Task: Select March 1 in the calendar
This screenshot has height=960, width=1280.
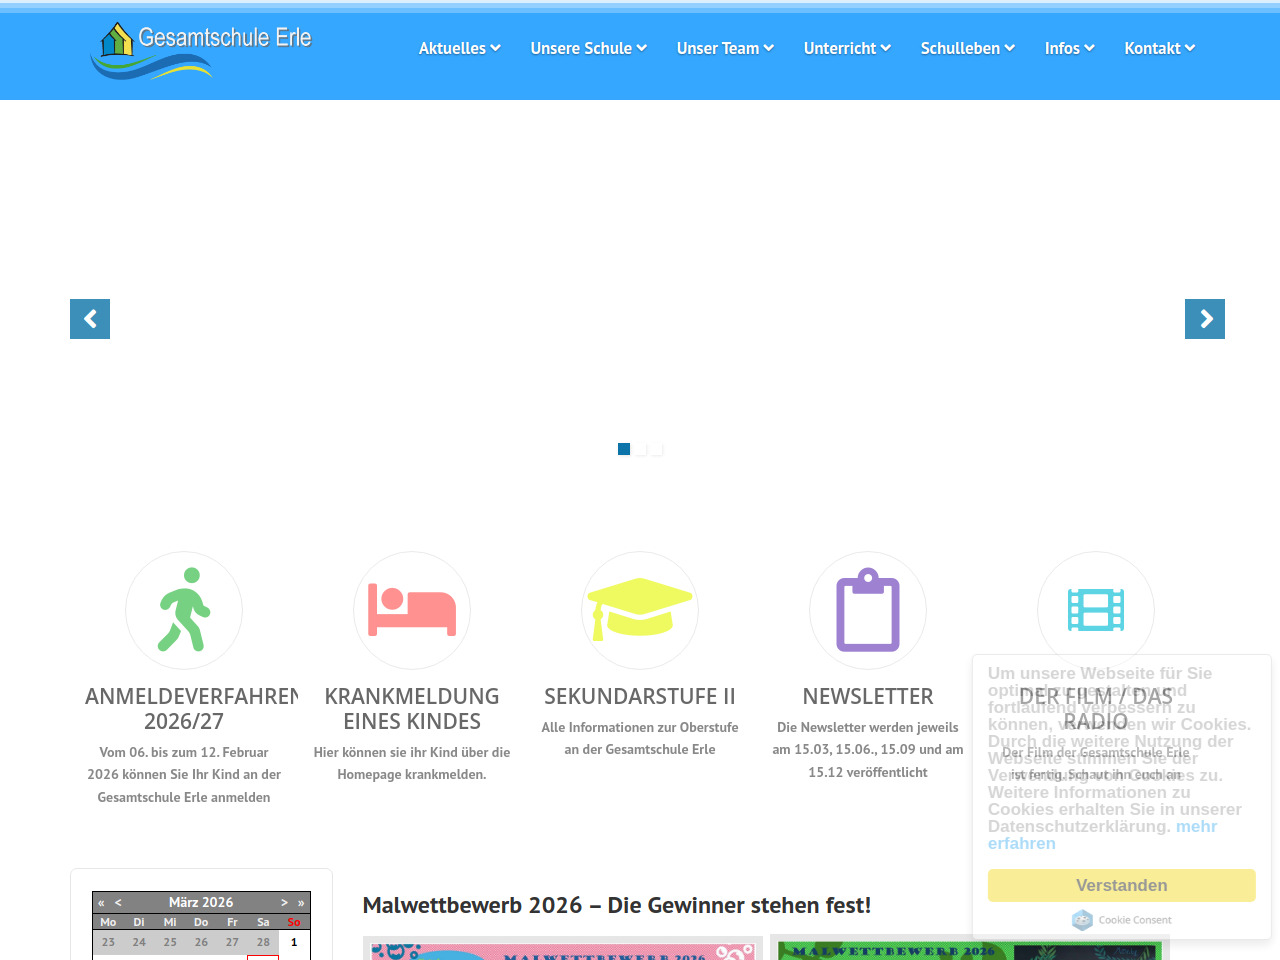Action: tap(294, 942)
